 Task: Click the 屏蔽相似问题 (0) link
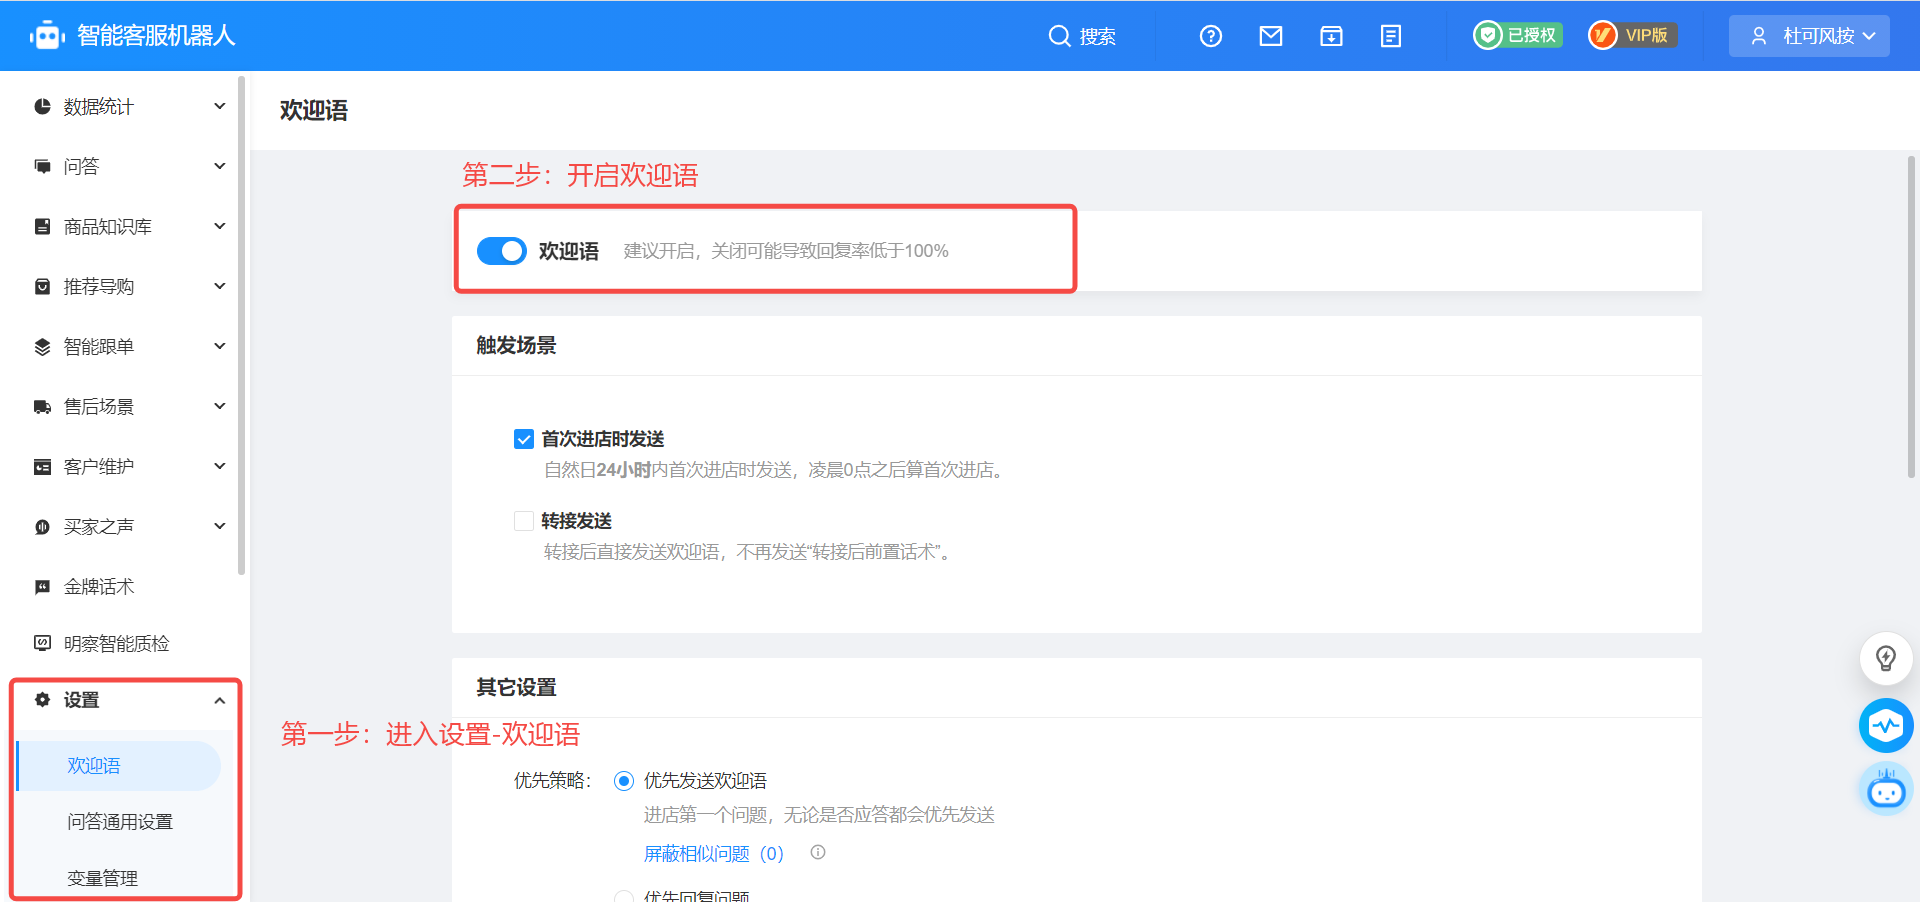tap(714, 853)
